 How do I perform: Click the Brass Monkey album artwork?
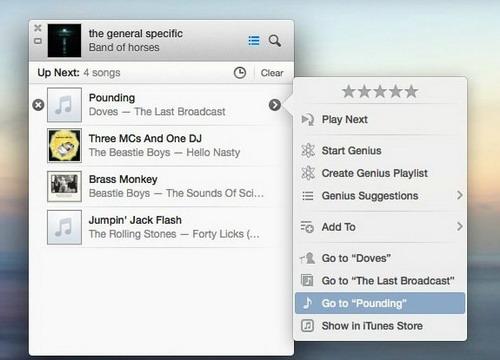pos(64,186)
